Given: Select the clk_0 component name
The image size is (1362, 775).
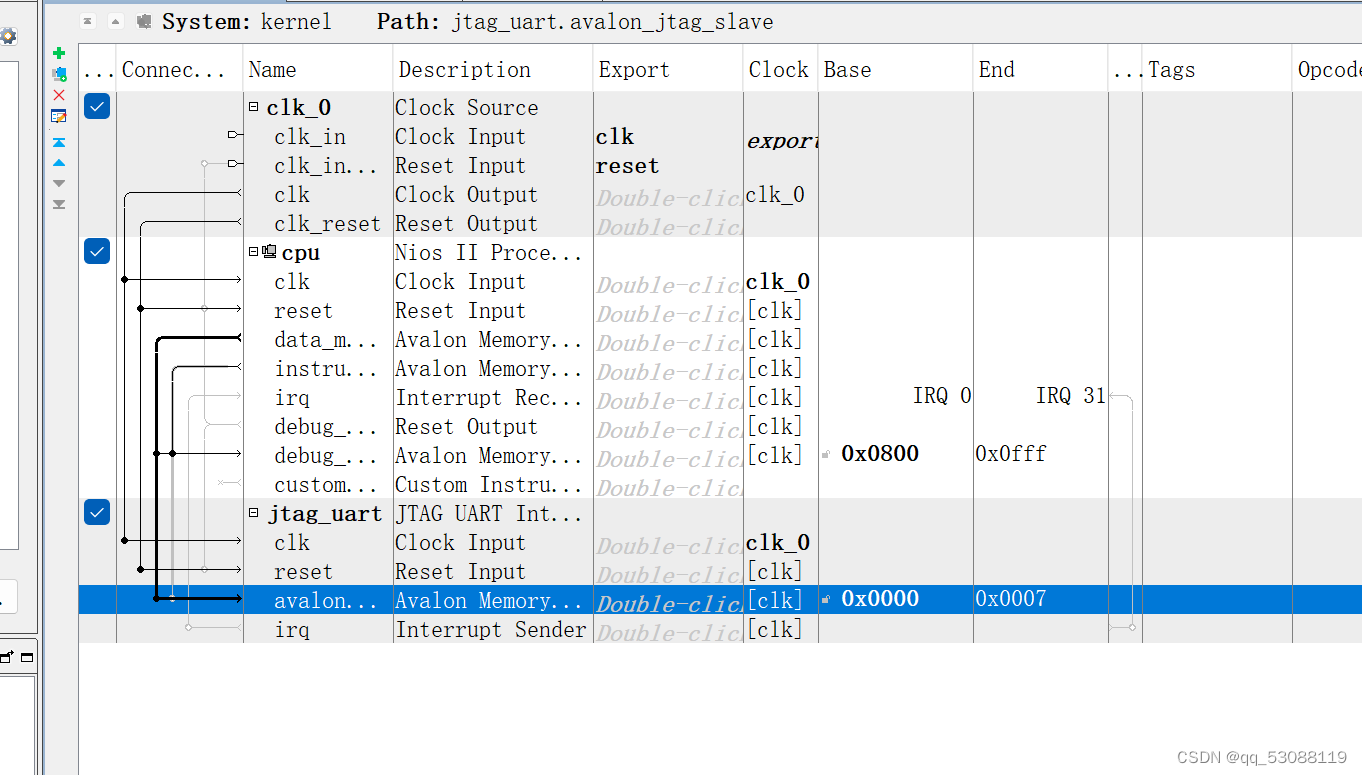Looking at the screenshot, I should pyautogui.click(x=298, y=108).
